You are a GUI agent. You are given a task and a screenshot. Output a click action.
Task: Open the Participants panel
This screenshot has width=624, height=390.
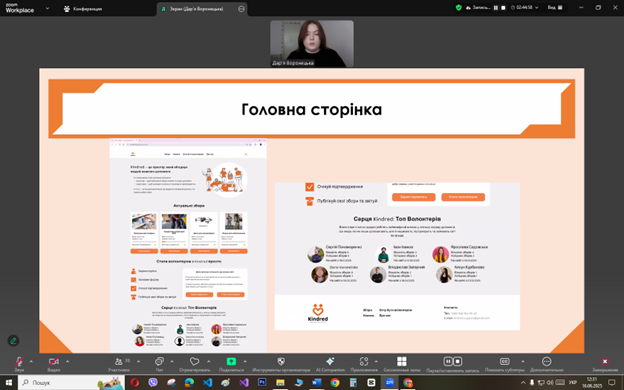(x=119, y=361)
